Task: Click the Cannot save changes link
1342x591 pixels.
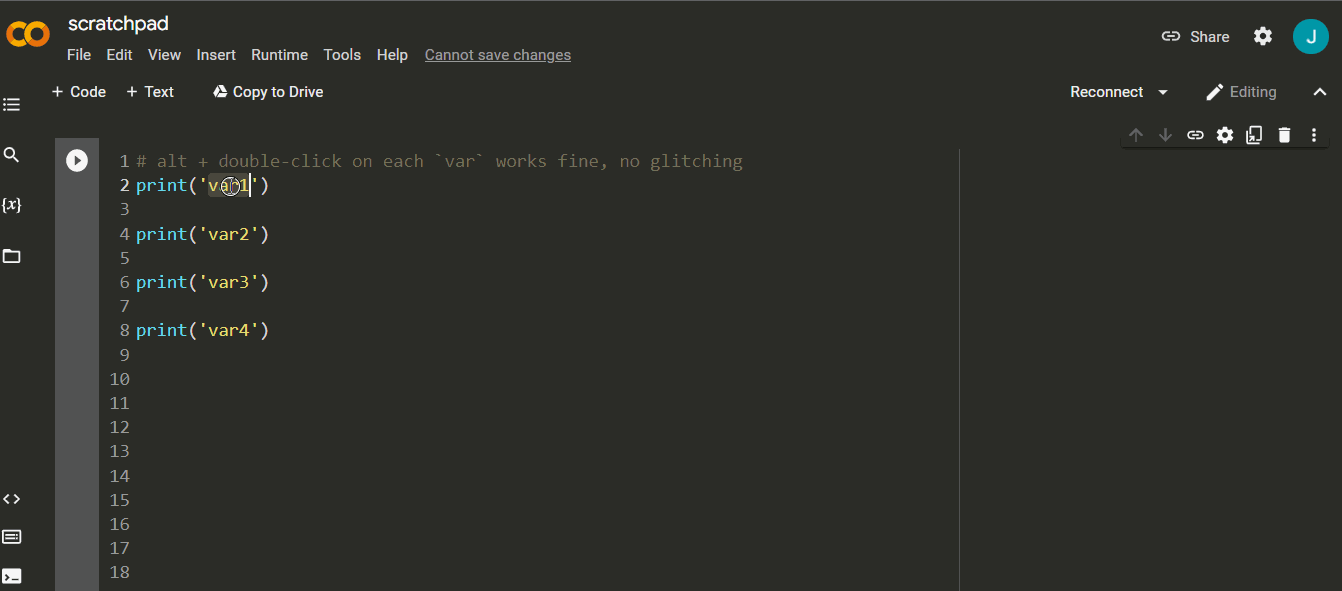Action: pos(497,55)
